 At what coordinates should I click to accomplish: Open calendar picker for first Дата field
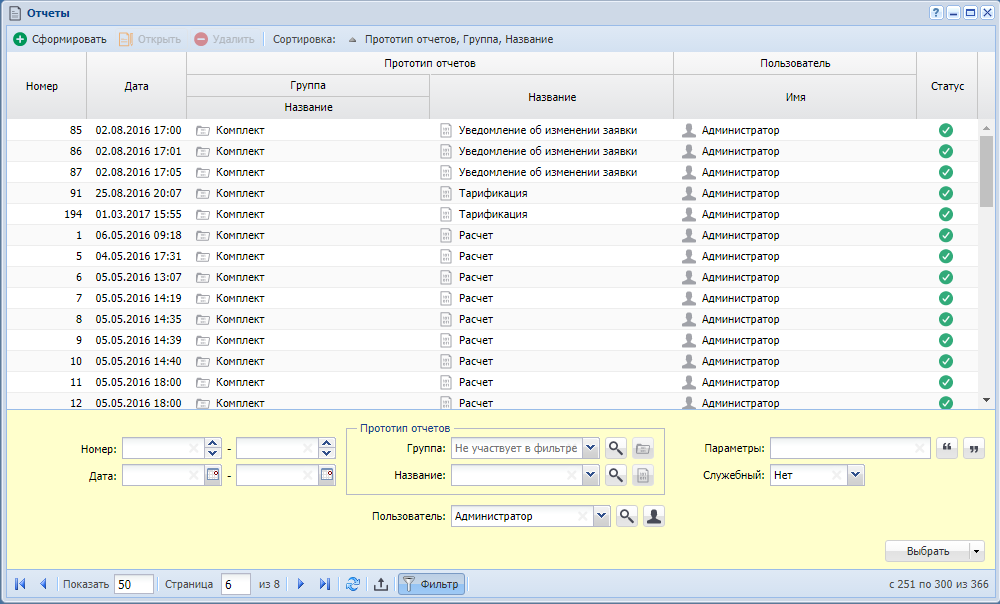[x=213, y=475]
